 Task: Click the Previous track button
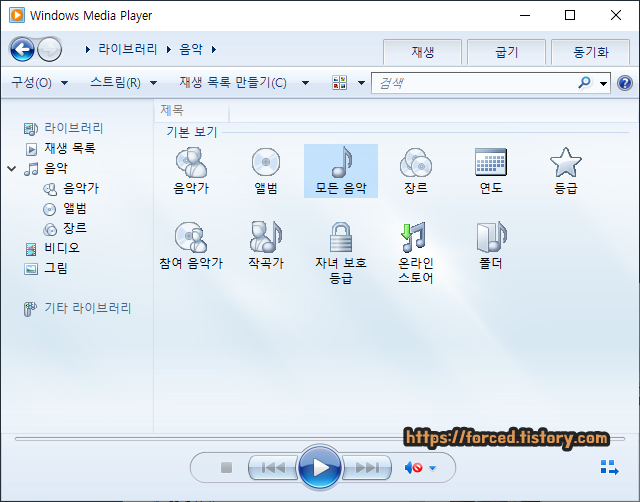pos(273,468)
